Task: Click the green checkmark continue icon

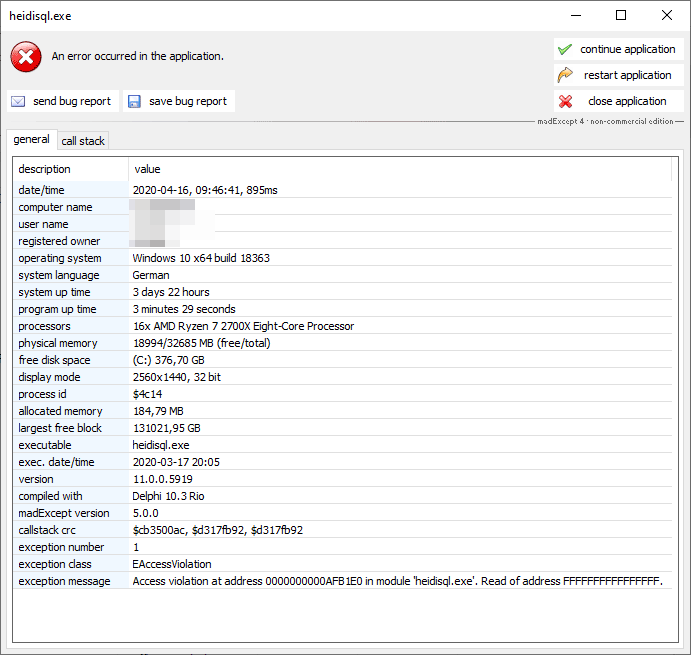Action: (565, 49)
